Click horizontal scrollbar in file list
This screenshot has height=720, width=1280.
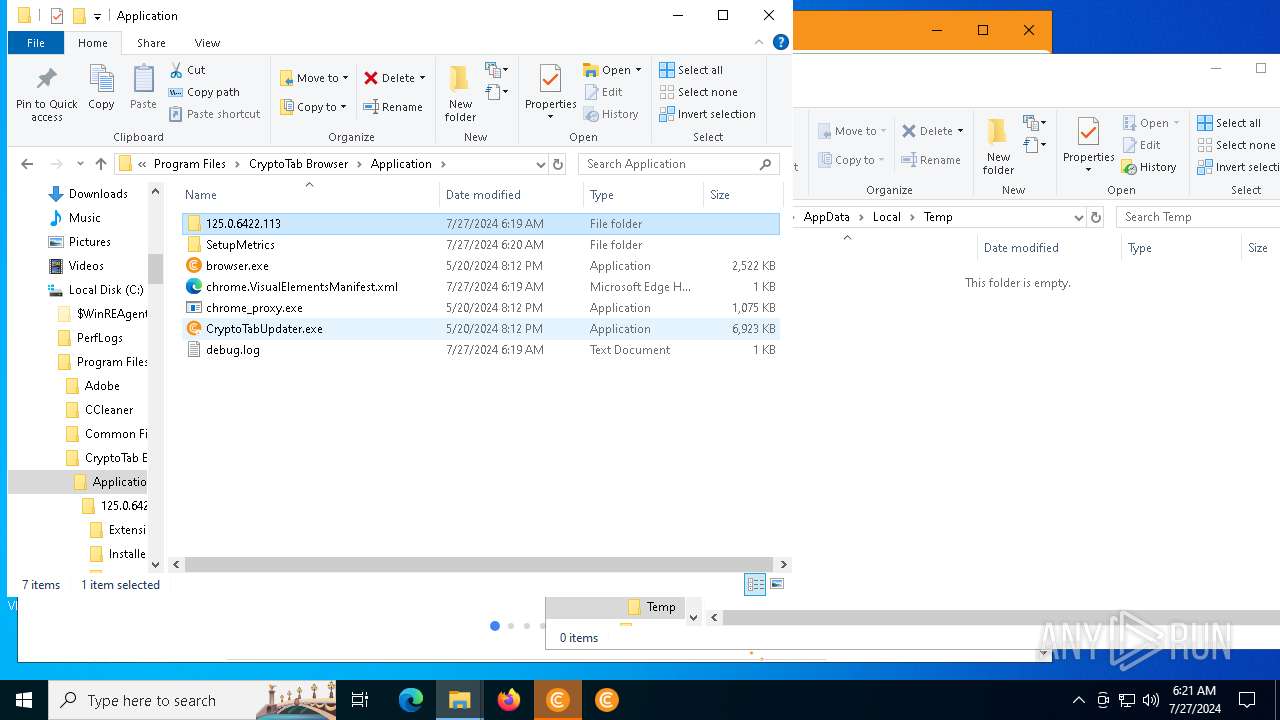[x=478, y=565]
